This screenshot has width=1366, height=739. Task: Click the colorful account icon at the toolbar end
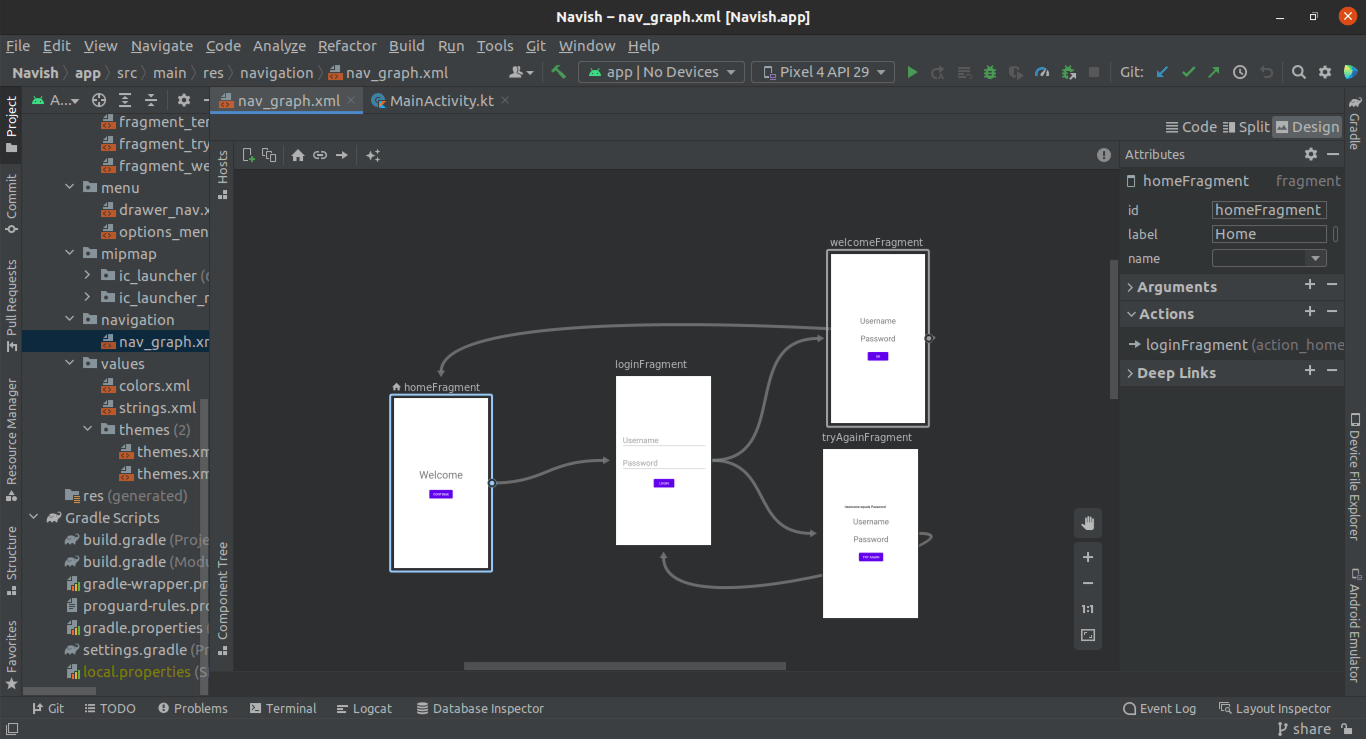1352,72
